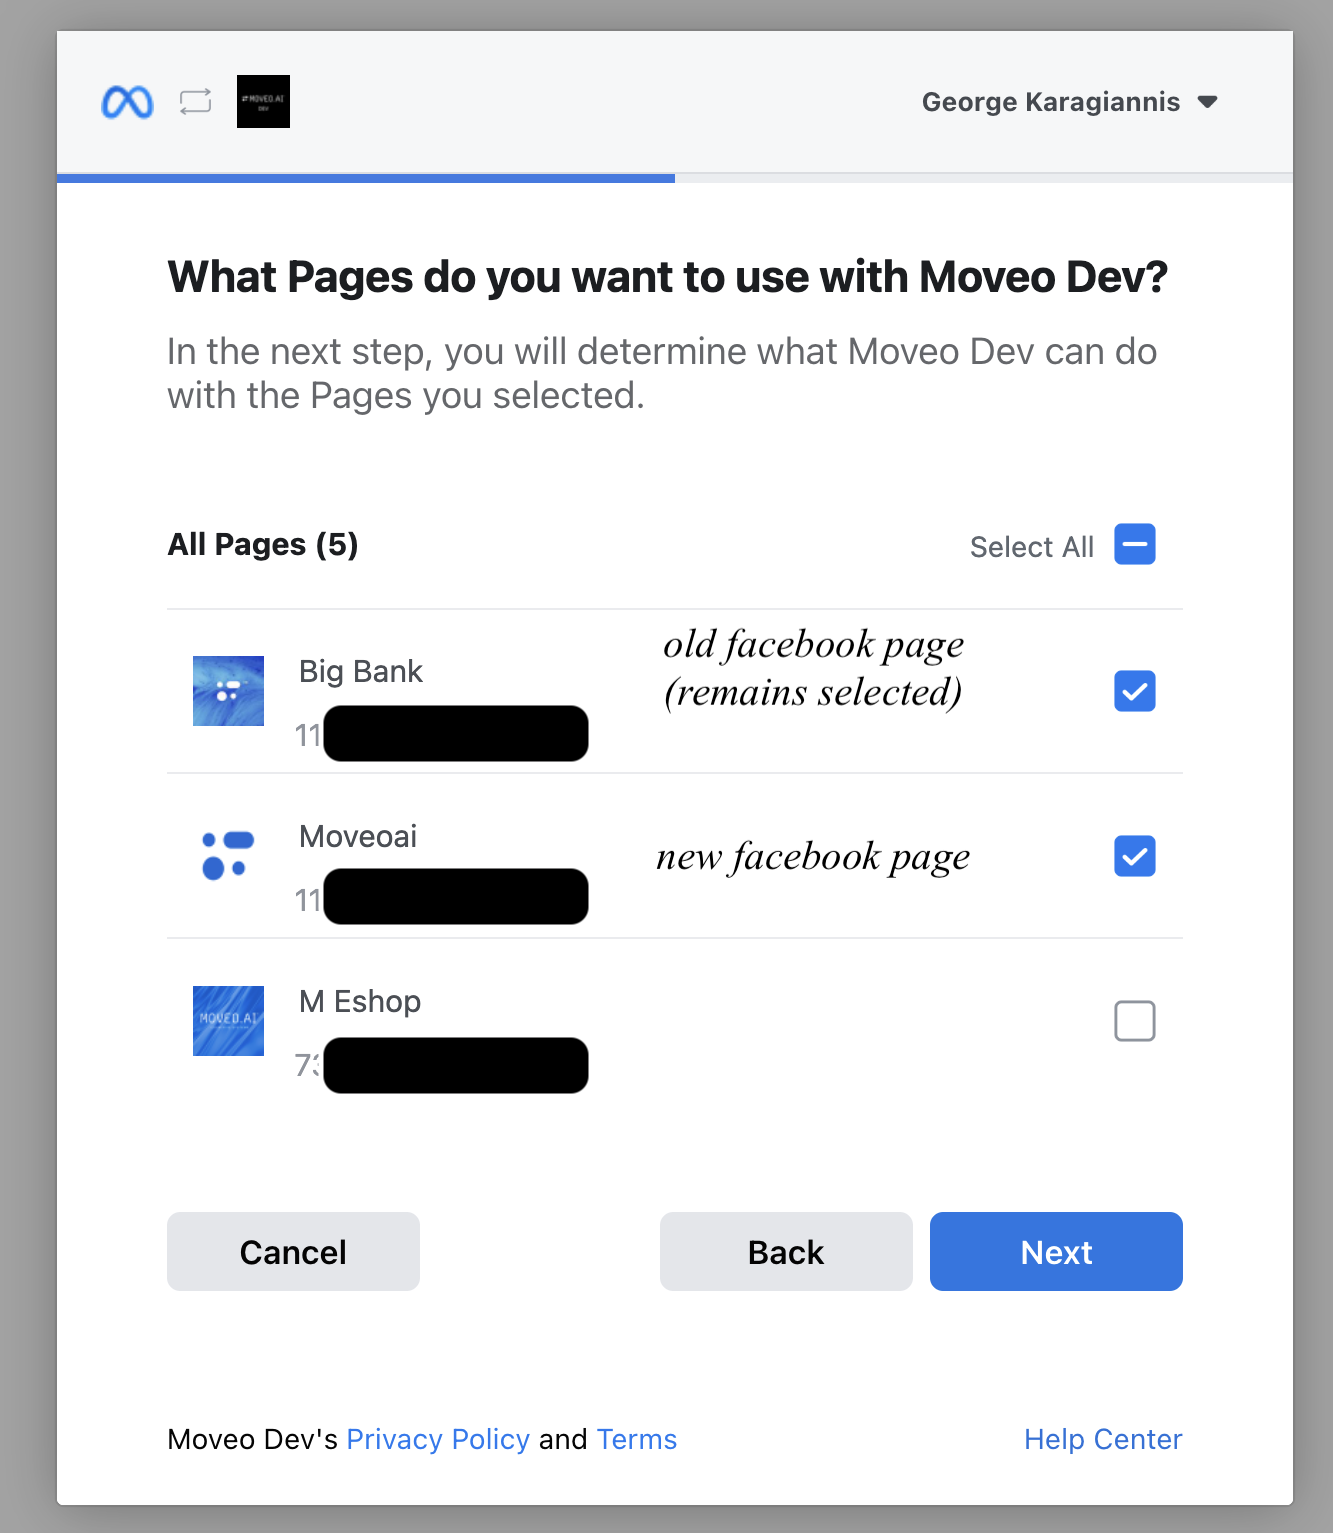This screenshot has width=1333, height=1533.
Task: Click the Moveo Dev app logo
Action: tap(263, 102)
